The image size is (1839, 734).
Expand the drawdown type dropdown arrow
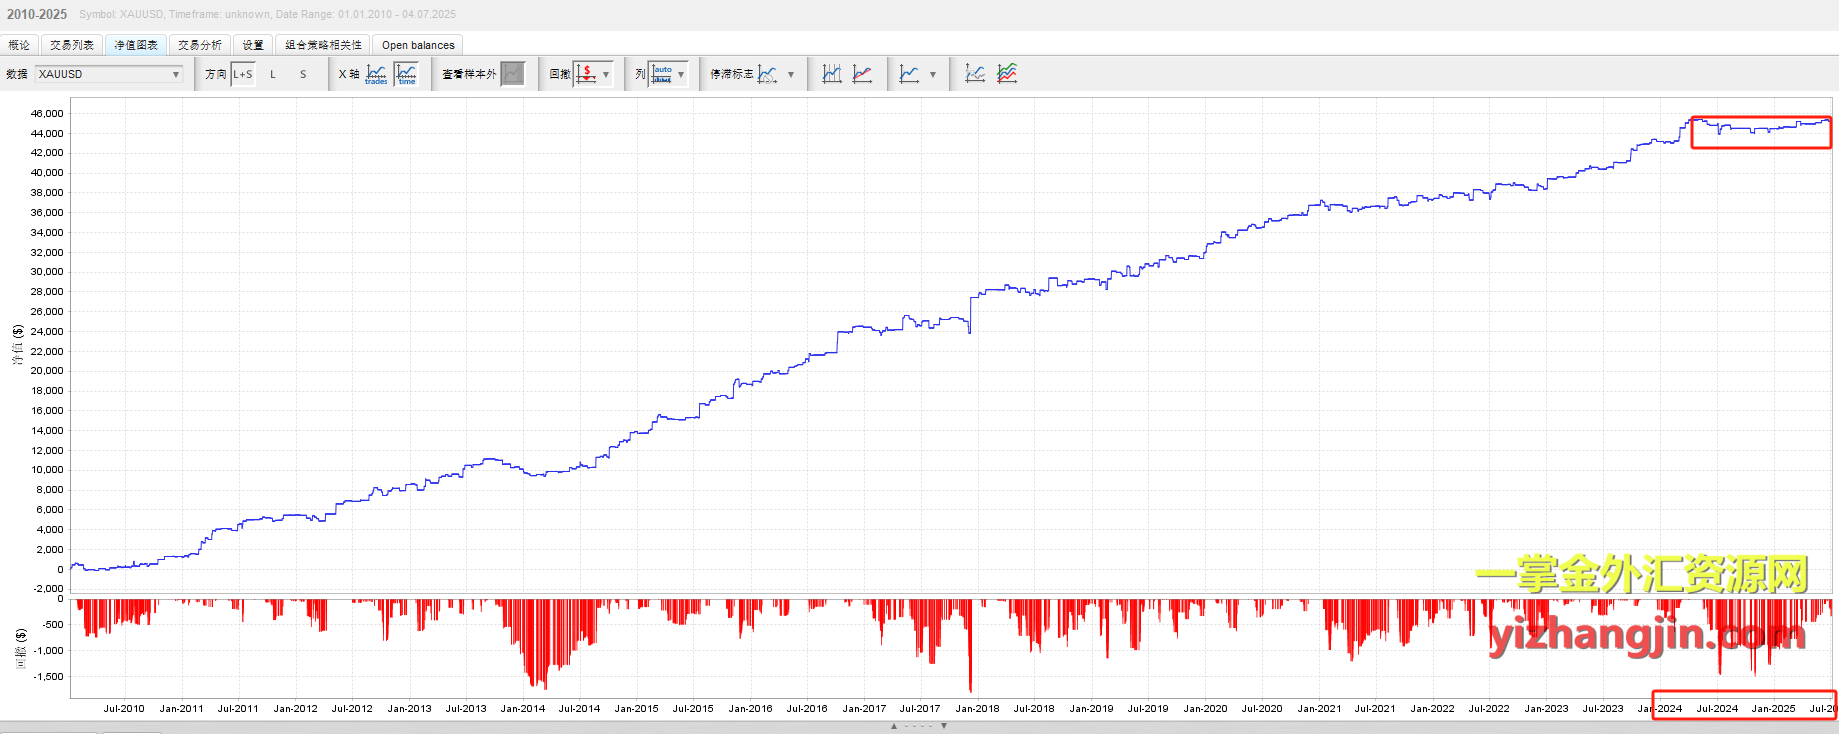pos(606,74)
